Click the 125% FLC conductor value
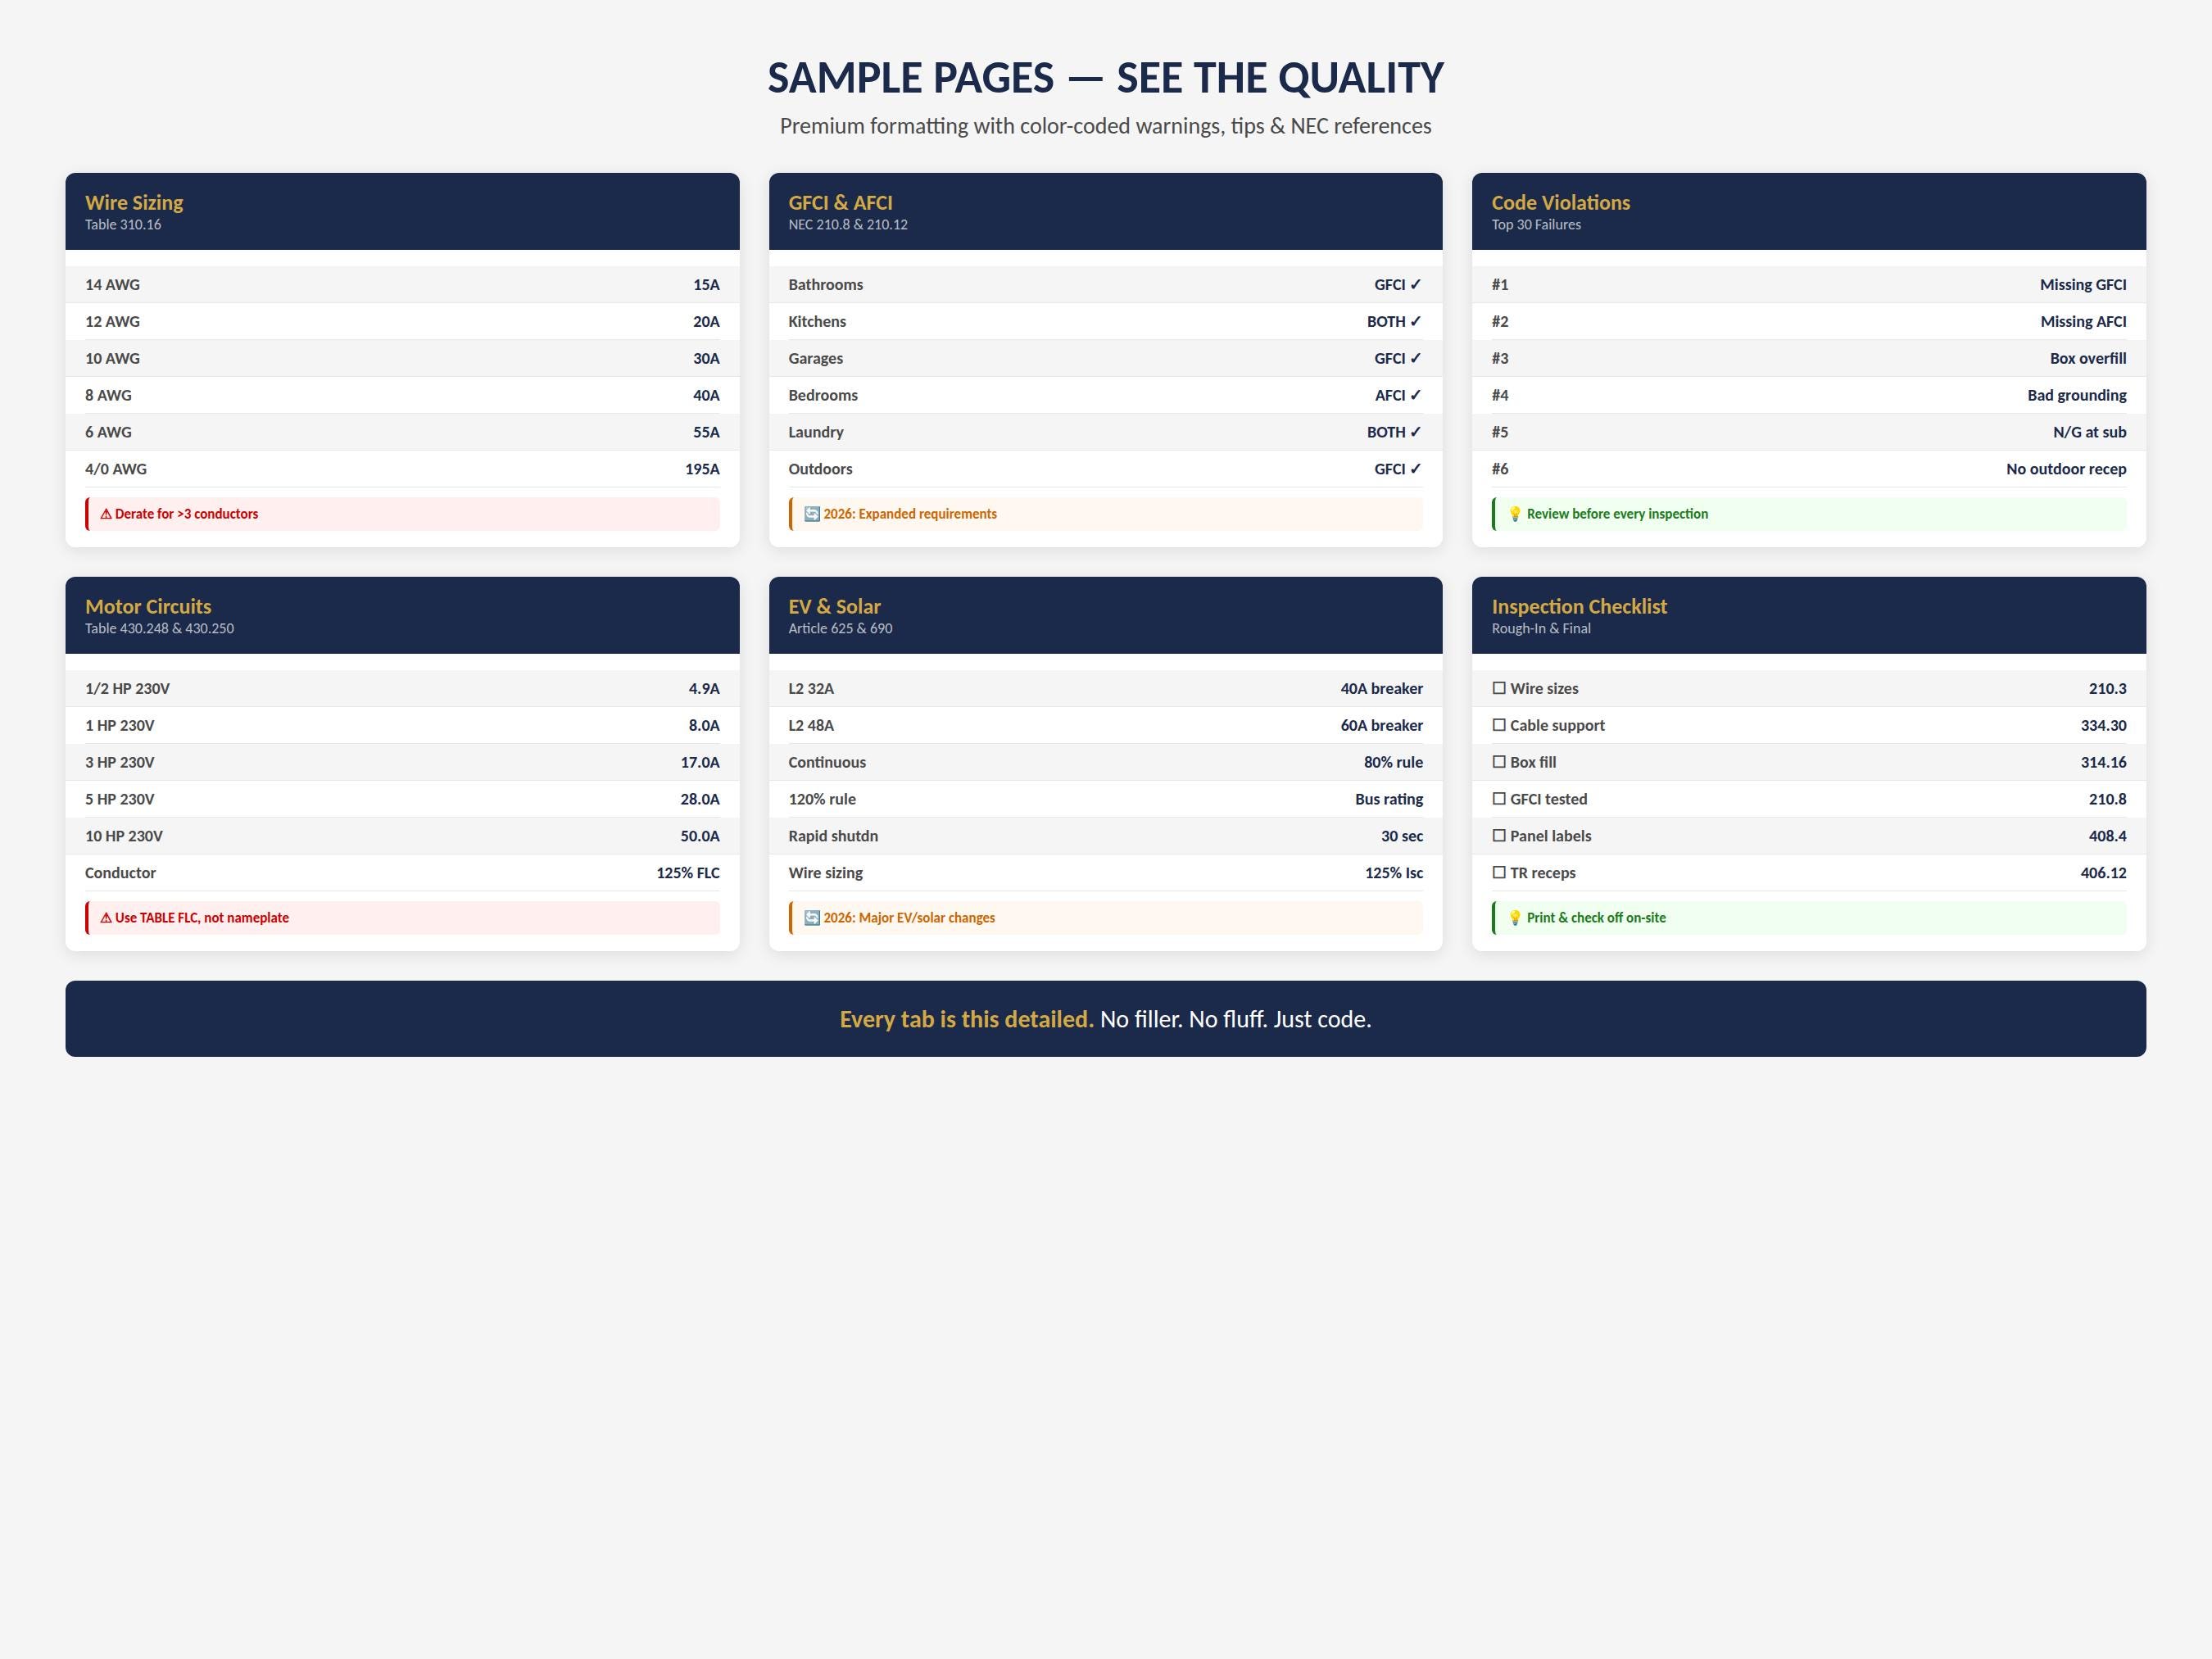The image size is (2212, 1659). [x=688, y=873]
